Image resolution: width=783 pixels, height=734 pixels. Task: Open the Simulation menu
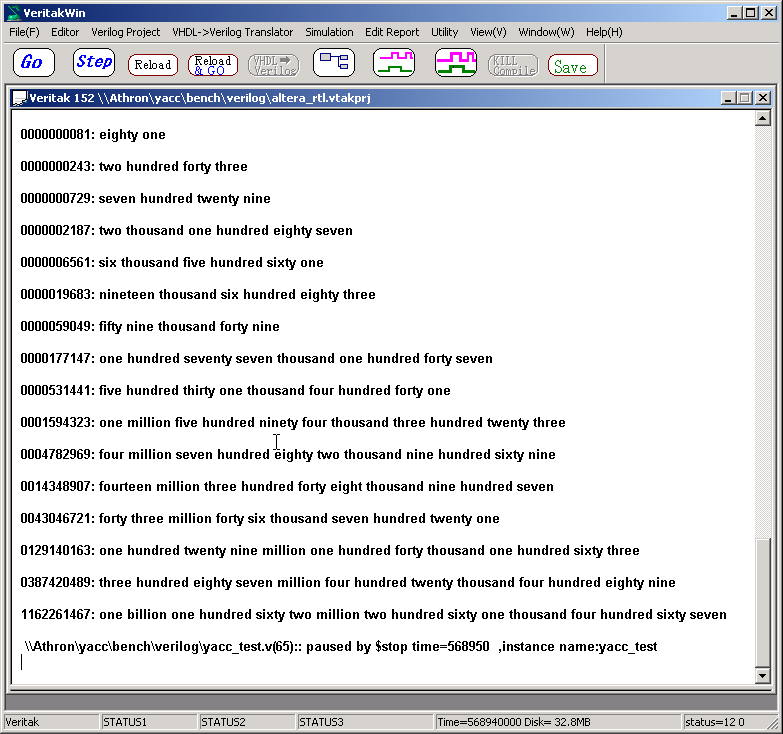[329, 32]
